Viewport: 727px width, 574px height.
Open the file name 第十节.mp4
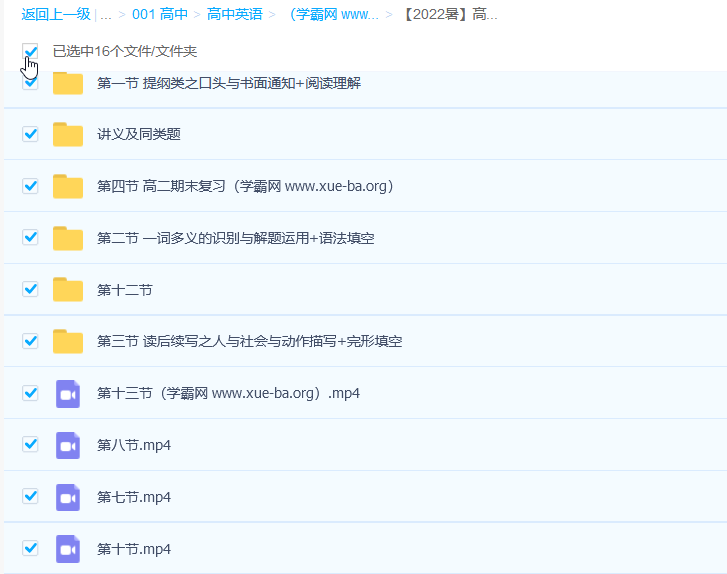coord(134,549)
